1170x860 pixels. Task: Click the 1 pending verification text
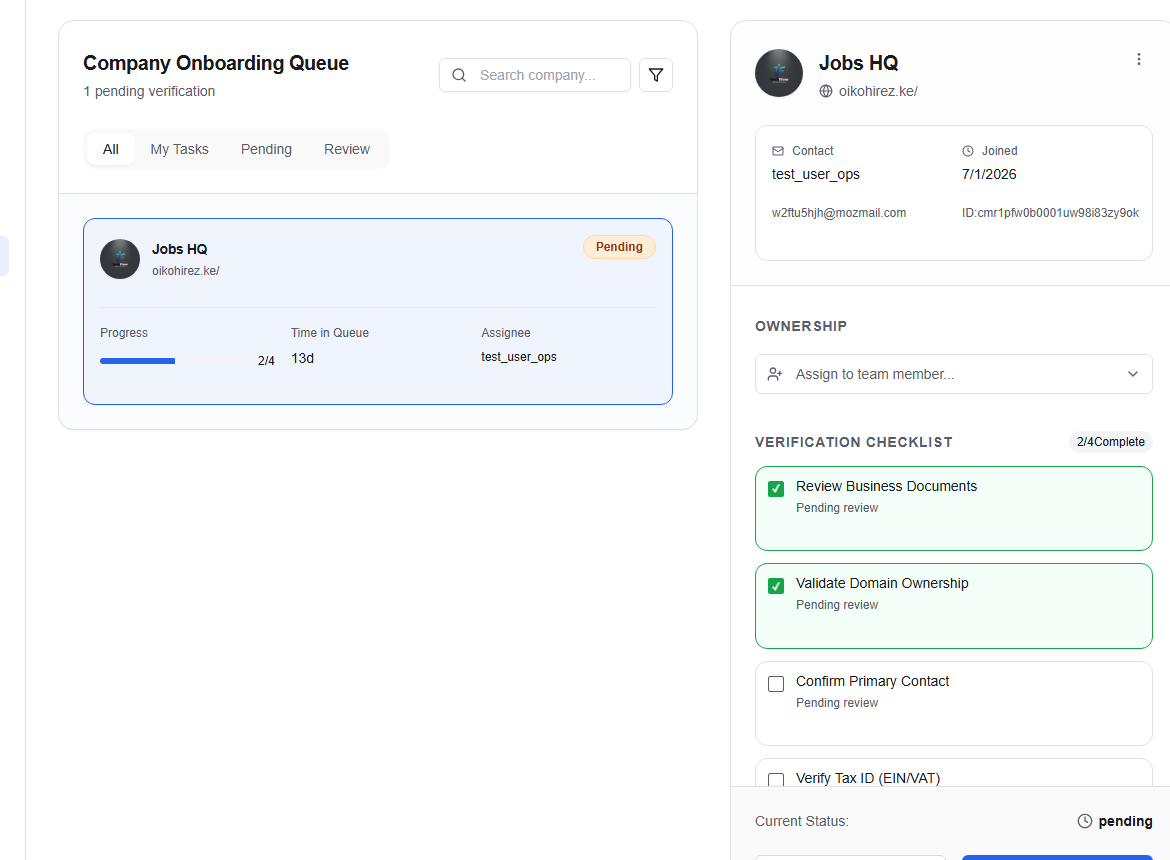point(149,91)
